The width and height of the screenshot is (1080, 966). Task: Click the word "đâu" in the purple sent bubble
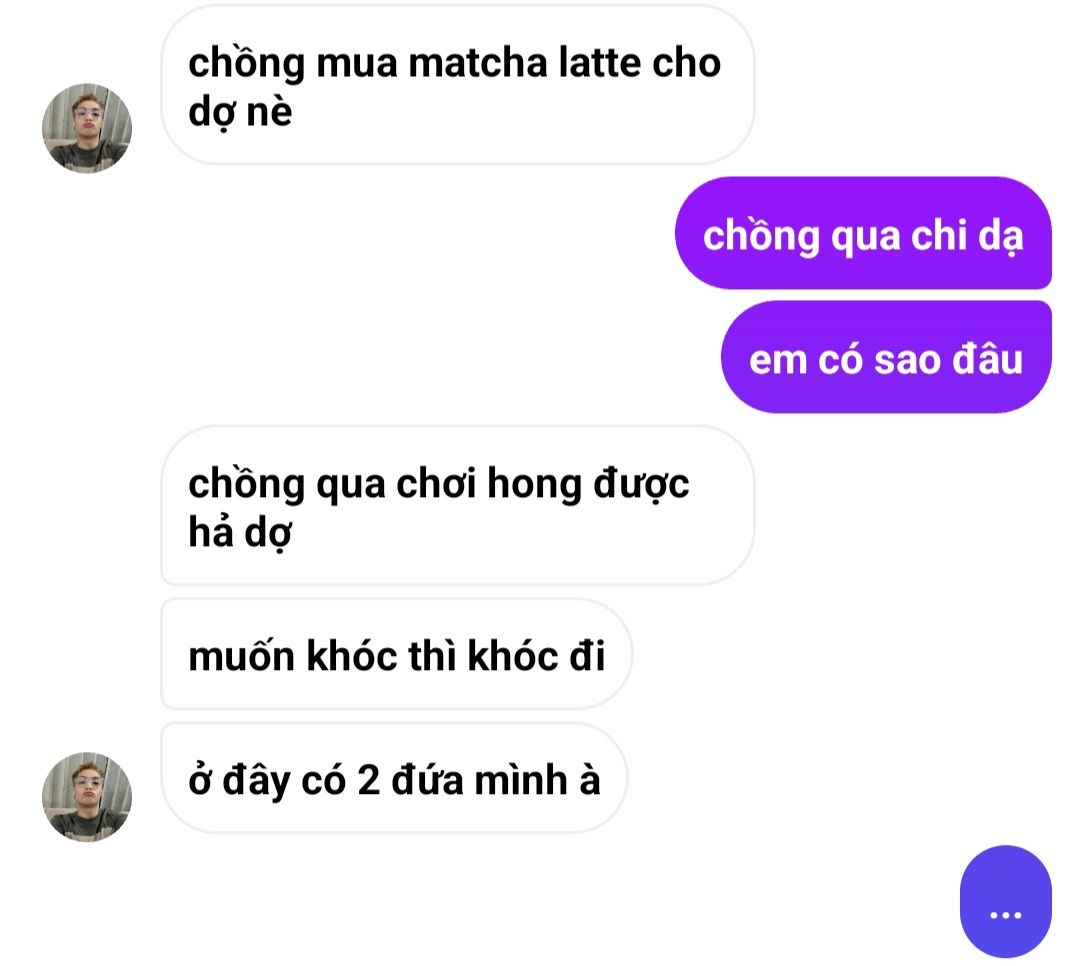(x=987, y=360)
